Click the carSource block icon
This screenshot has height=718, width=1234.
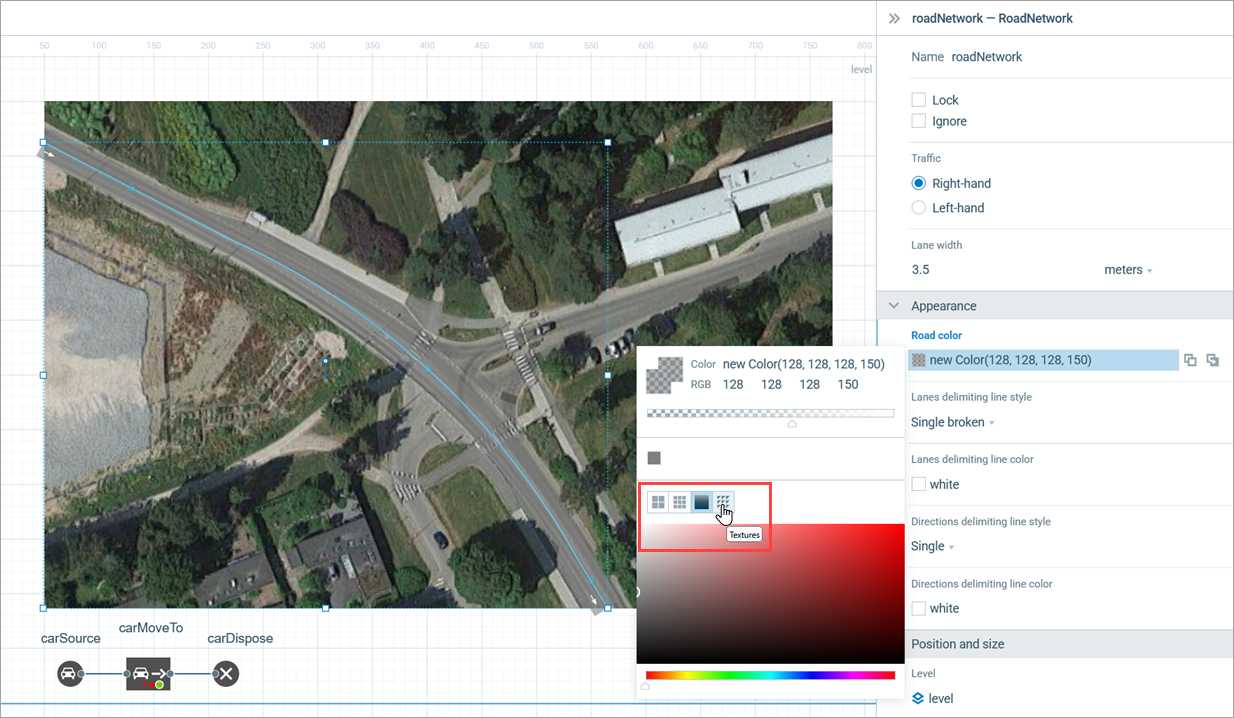[x=68, y=674]
